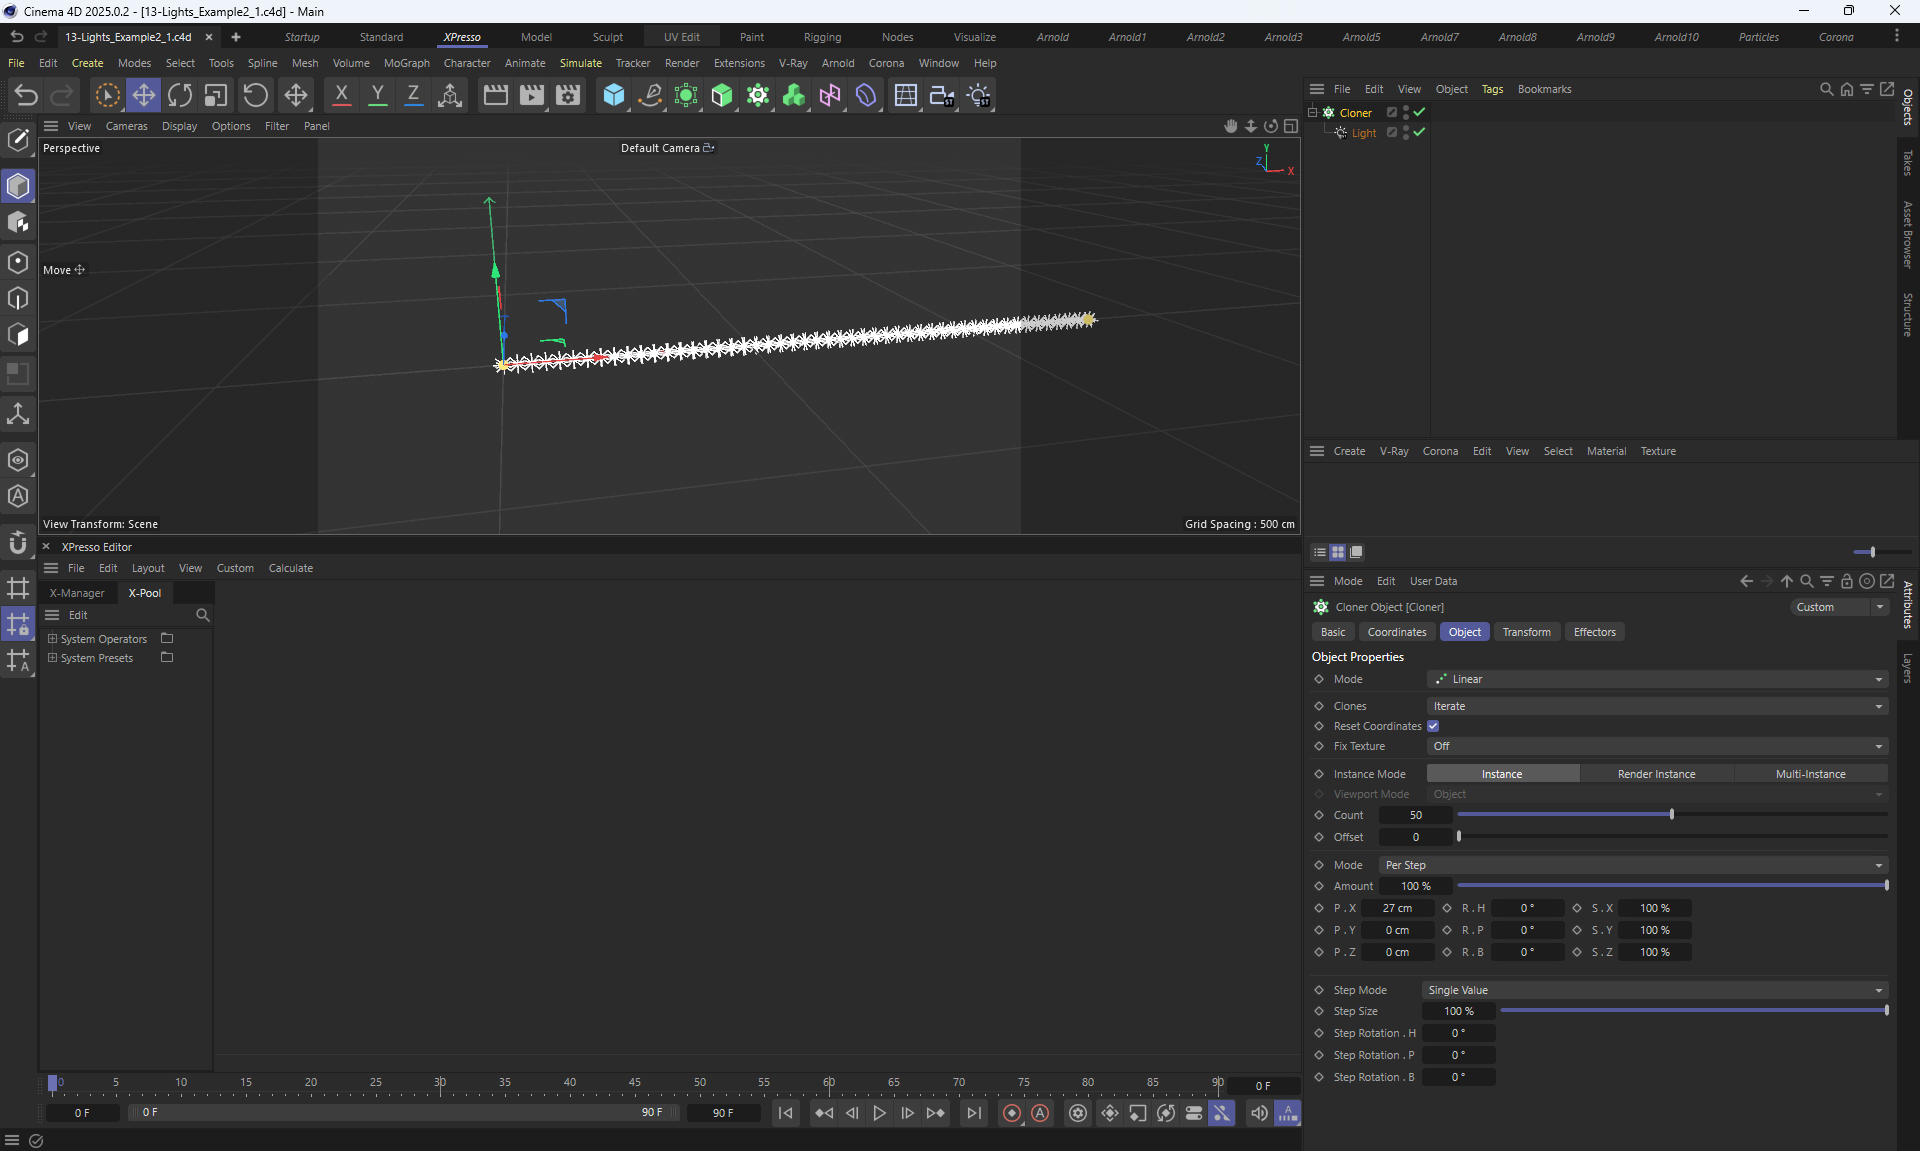The image size is (1920, 1151).
Task: Click the Count slider
Action: click(1670, 815)
